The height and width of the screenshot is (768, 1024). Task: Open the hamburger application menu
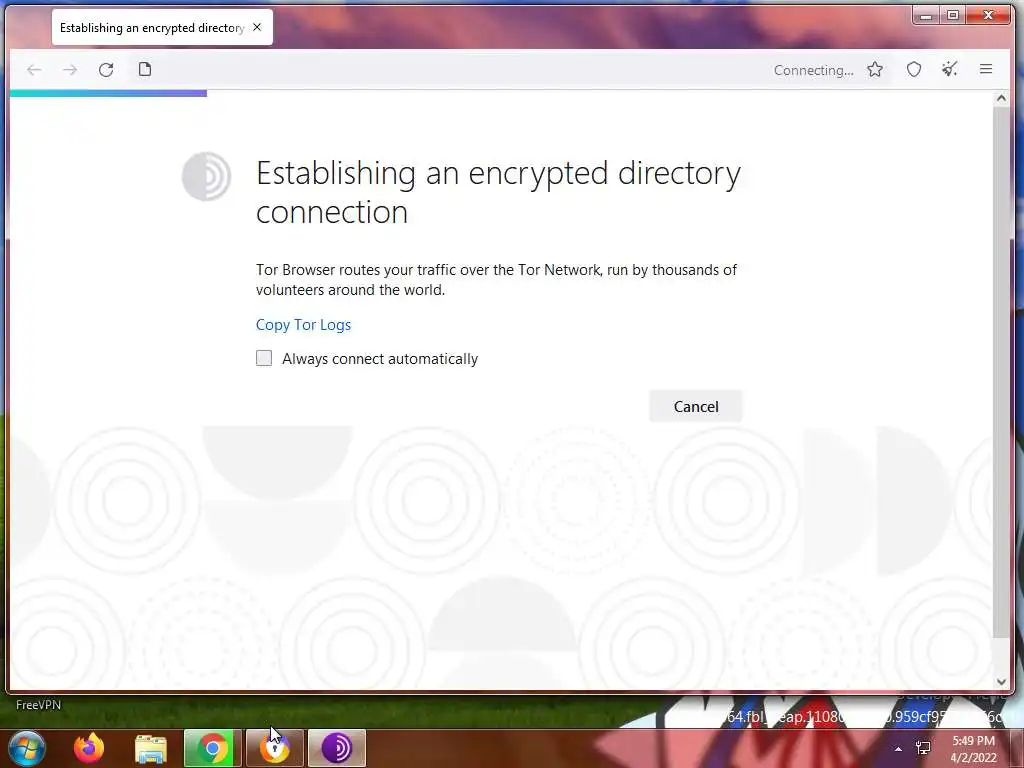pos(986,69)
